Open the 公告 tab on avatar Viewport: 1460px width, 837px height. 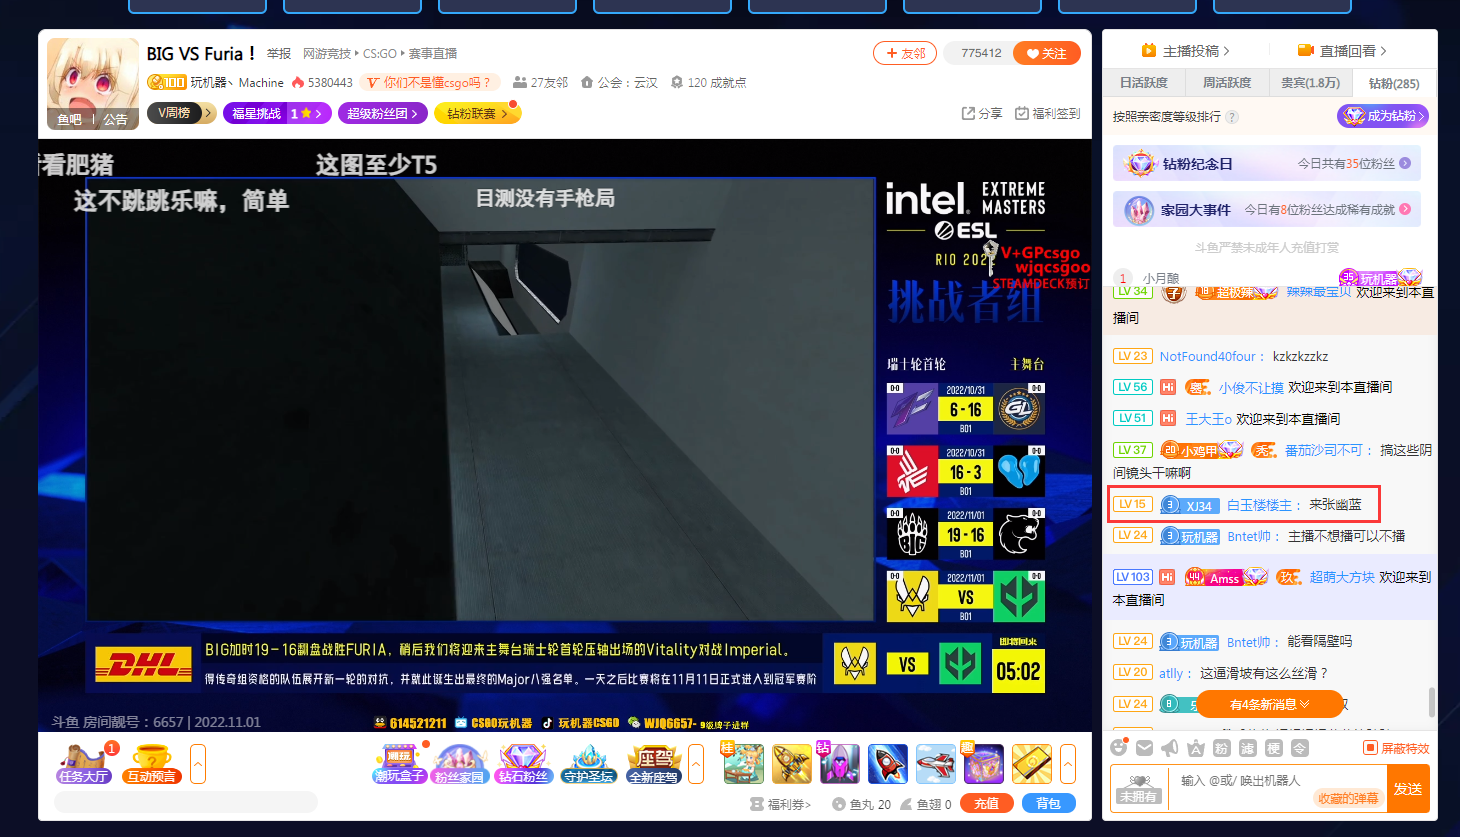point(115,119)
